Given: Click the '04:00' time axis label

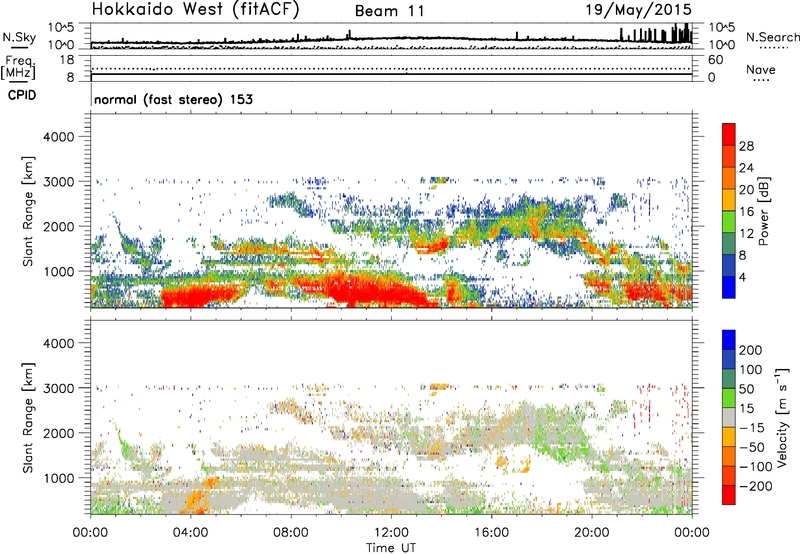Looking at the screenshot, I should coord(190,533).
